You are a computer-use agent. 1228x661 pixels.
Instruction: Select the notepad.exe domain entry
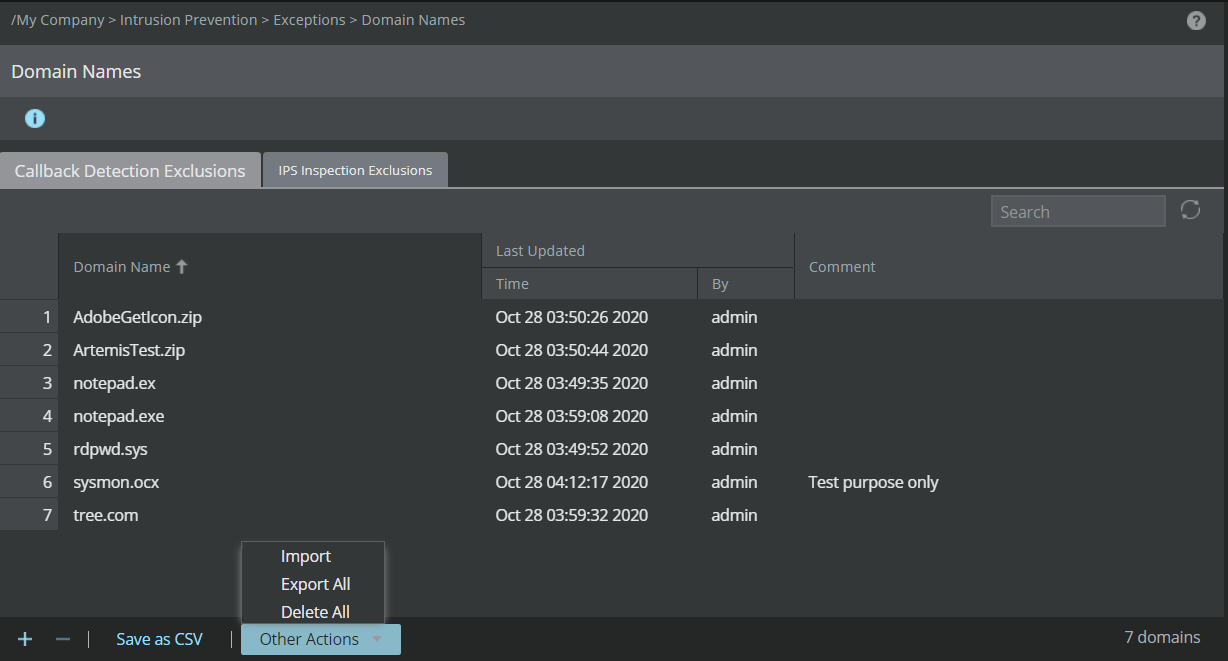pos(119,416)
